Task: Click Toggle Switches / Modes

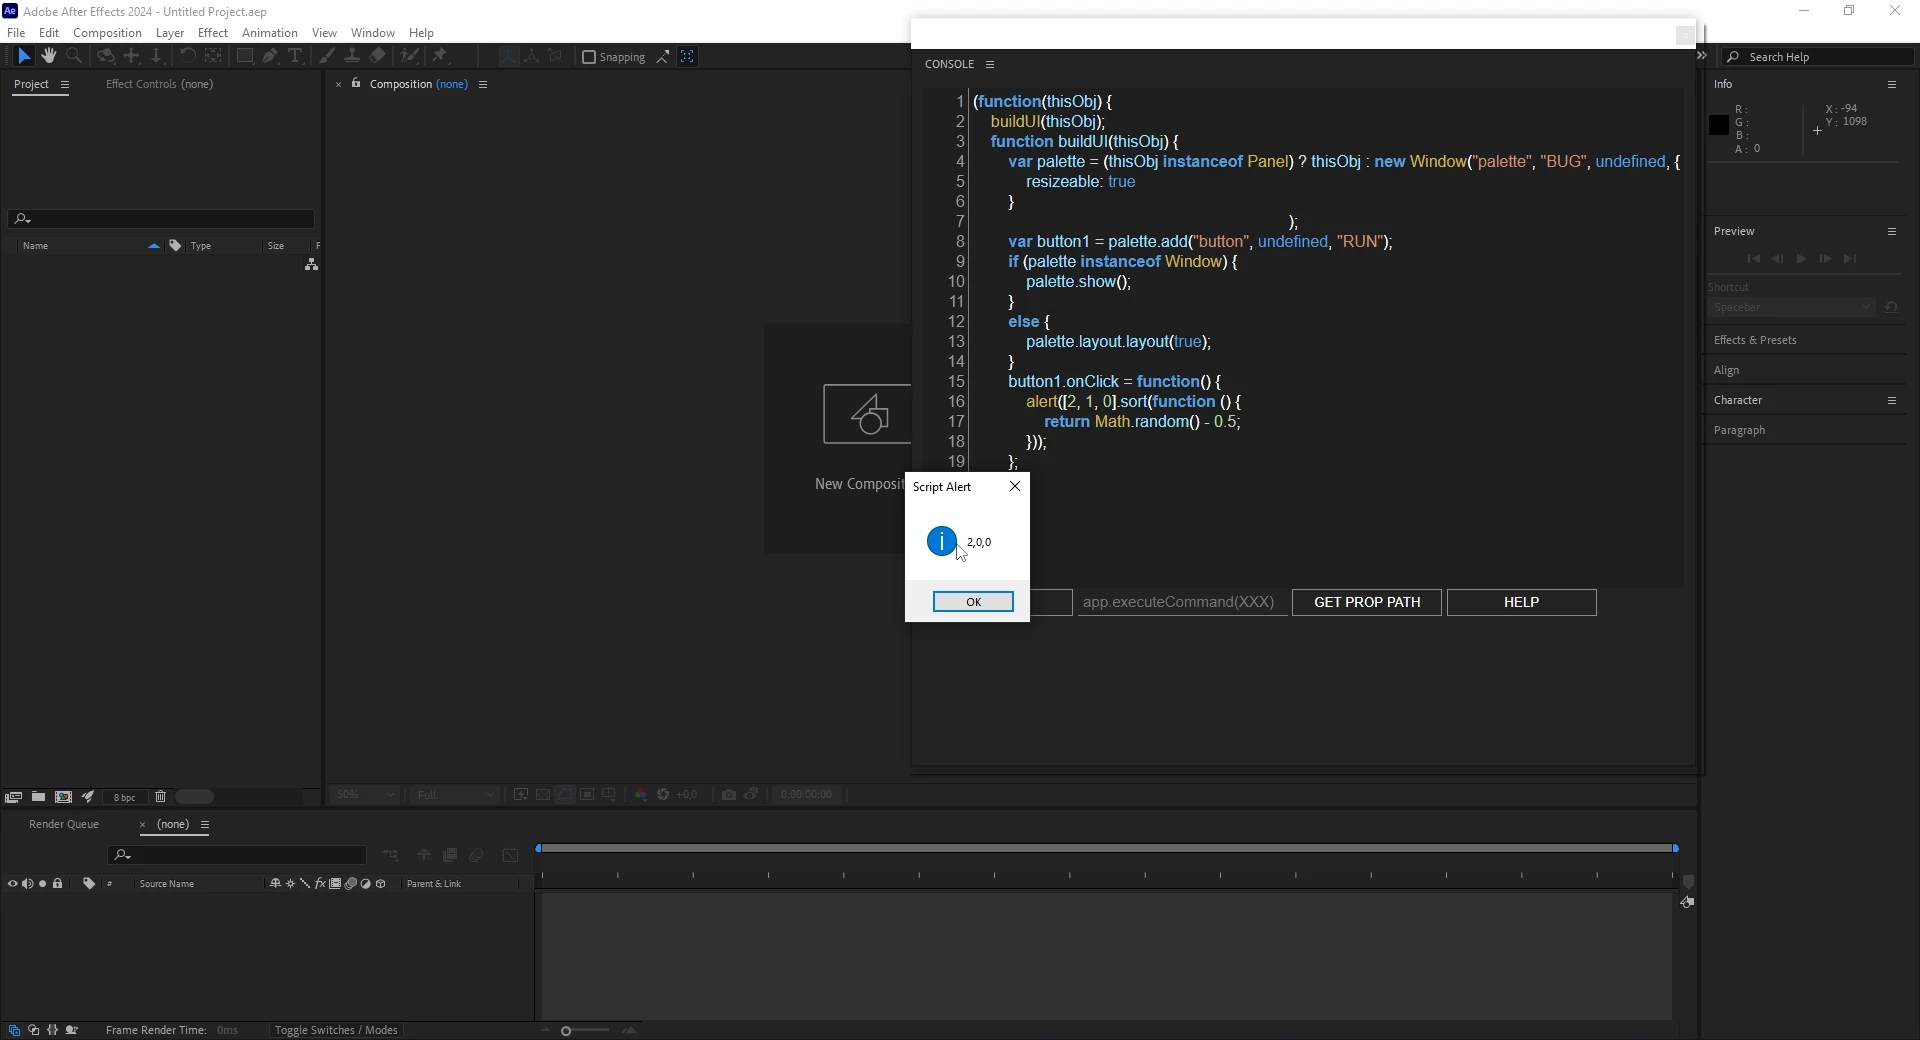Action: tap(336, 1031)
